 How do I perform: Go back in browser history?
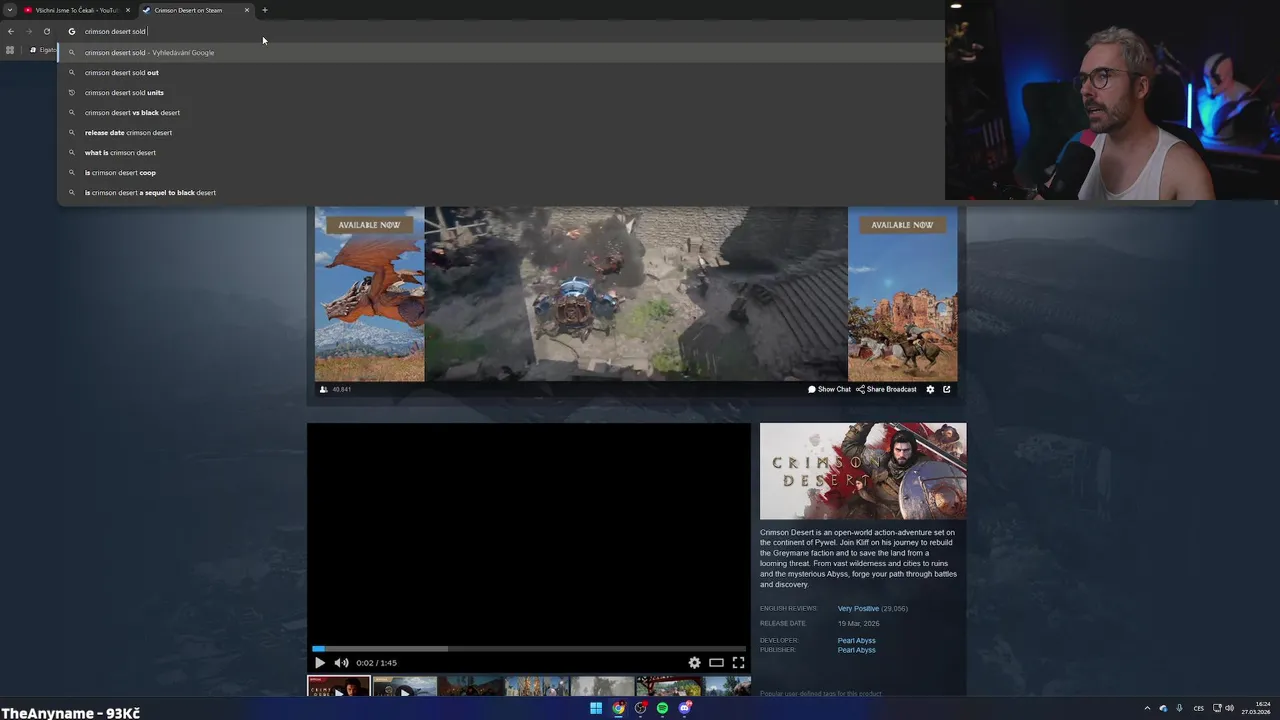[11, 31]
